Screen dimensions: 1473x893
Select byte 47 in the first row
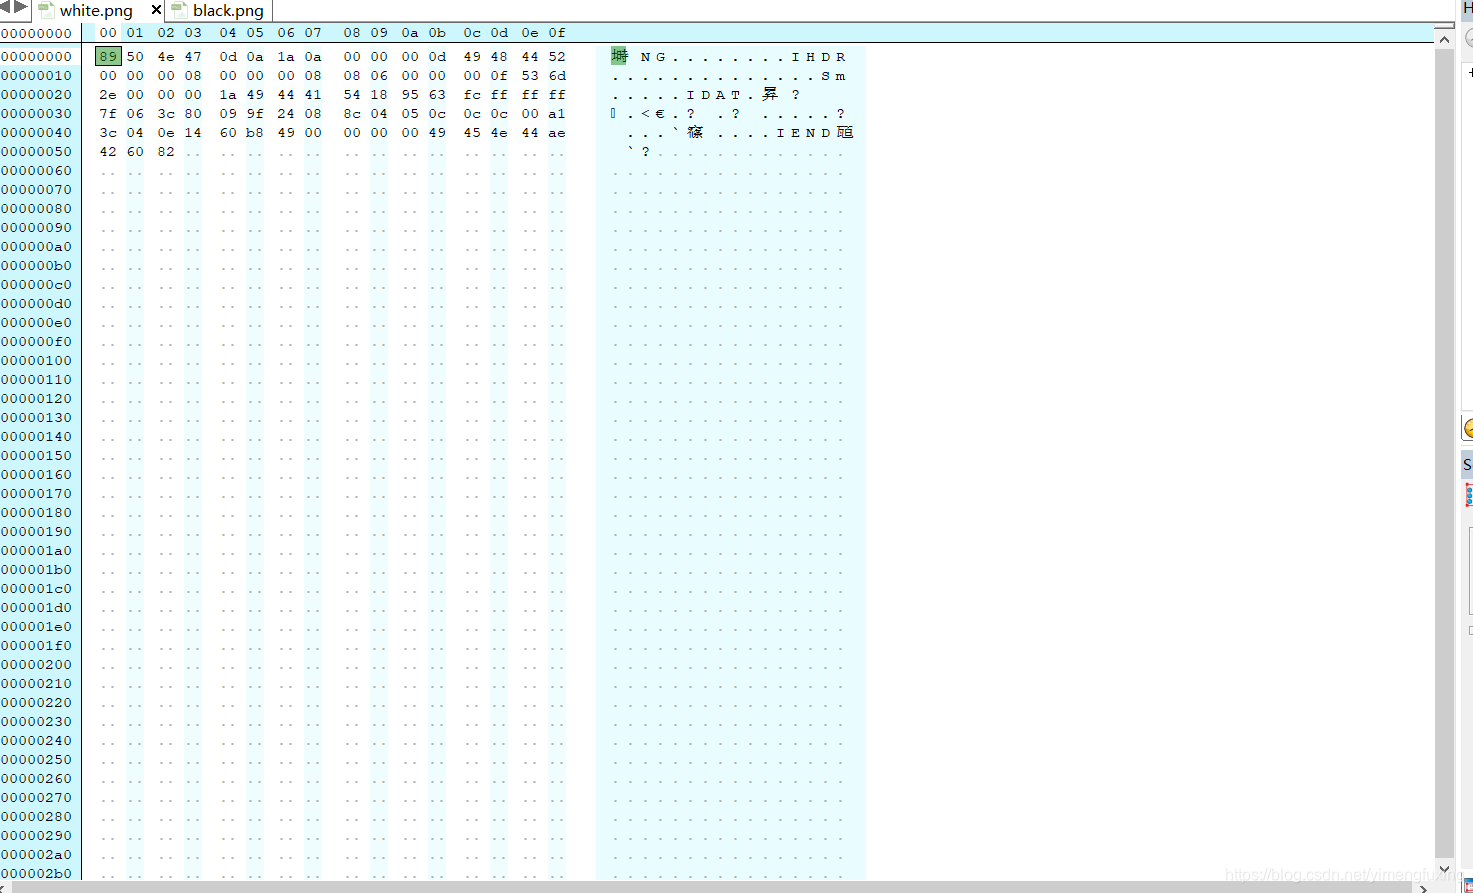[x=193, y=57]
